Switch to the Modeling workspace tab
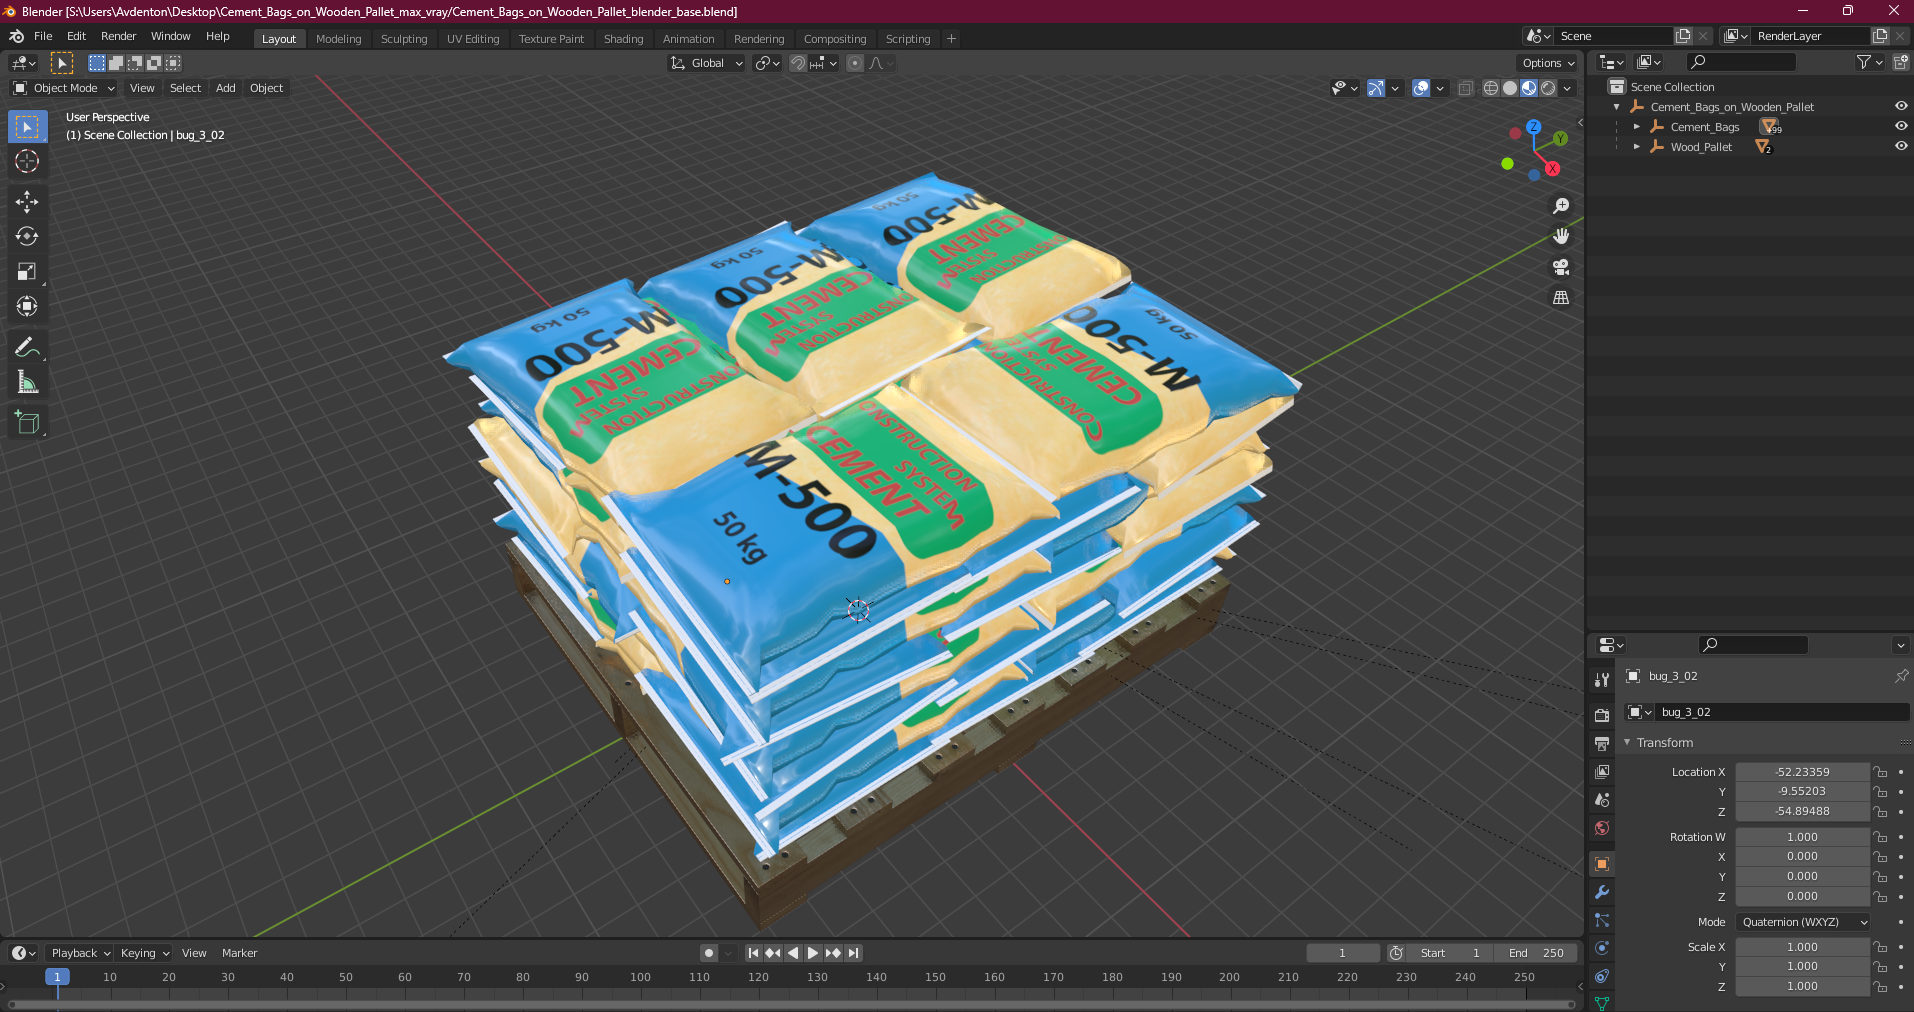Image resolution: width=1914 pixels, height=1012 pixels. coord(338,39)
